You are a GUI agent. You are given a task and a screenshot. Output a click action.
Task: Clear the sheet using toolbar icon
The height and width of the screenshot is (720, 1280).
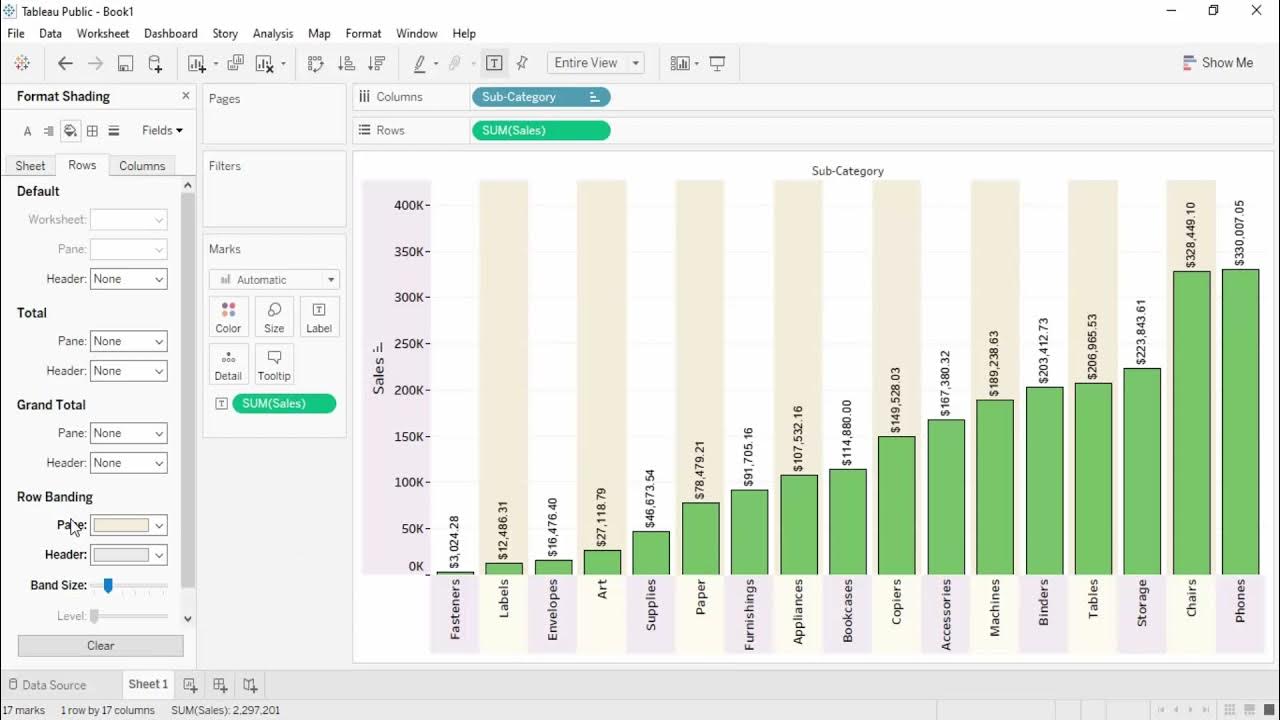(x=265, y=63)
